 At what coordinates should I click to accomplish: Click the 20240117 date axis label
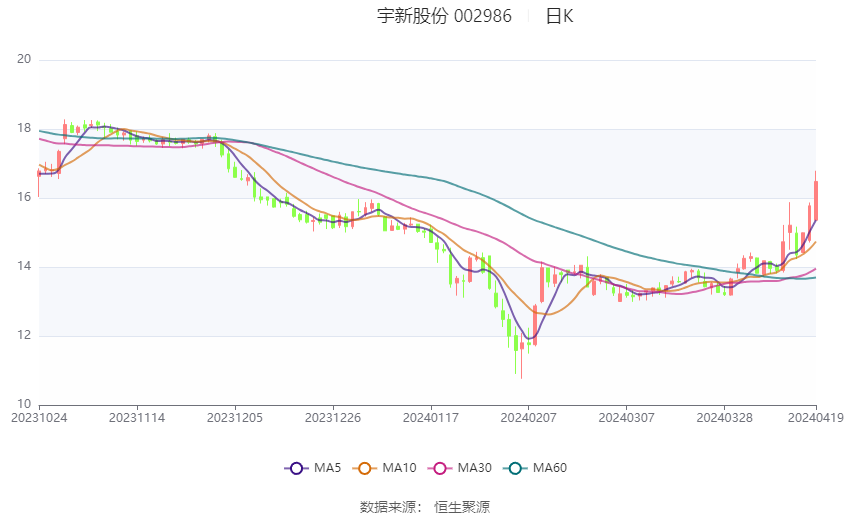pos(431,418)
